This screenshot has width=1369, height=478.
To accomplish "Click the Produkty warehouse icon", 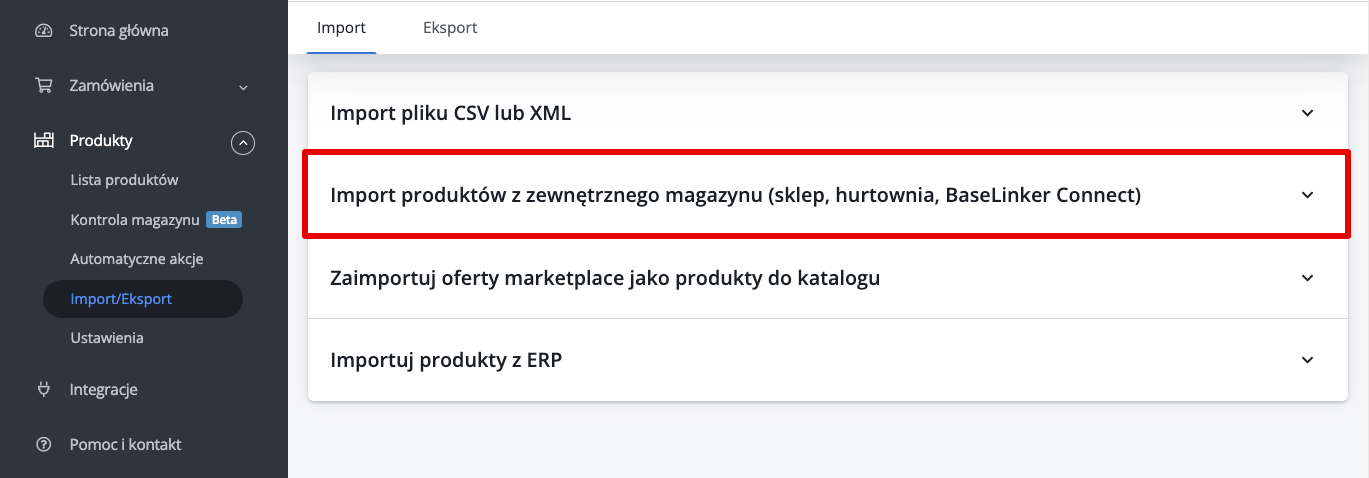I will point(43,141).
